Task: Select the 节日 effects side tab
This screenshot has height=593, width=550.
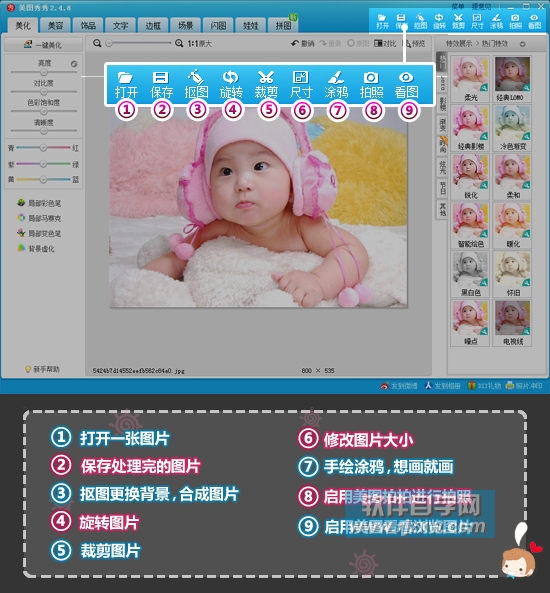Action: [442, 187]
